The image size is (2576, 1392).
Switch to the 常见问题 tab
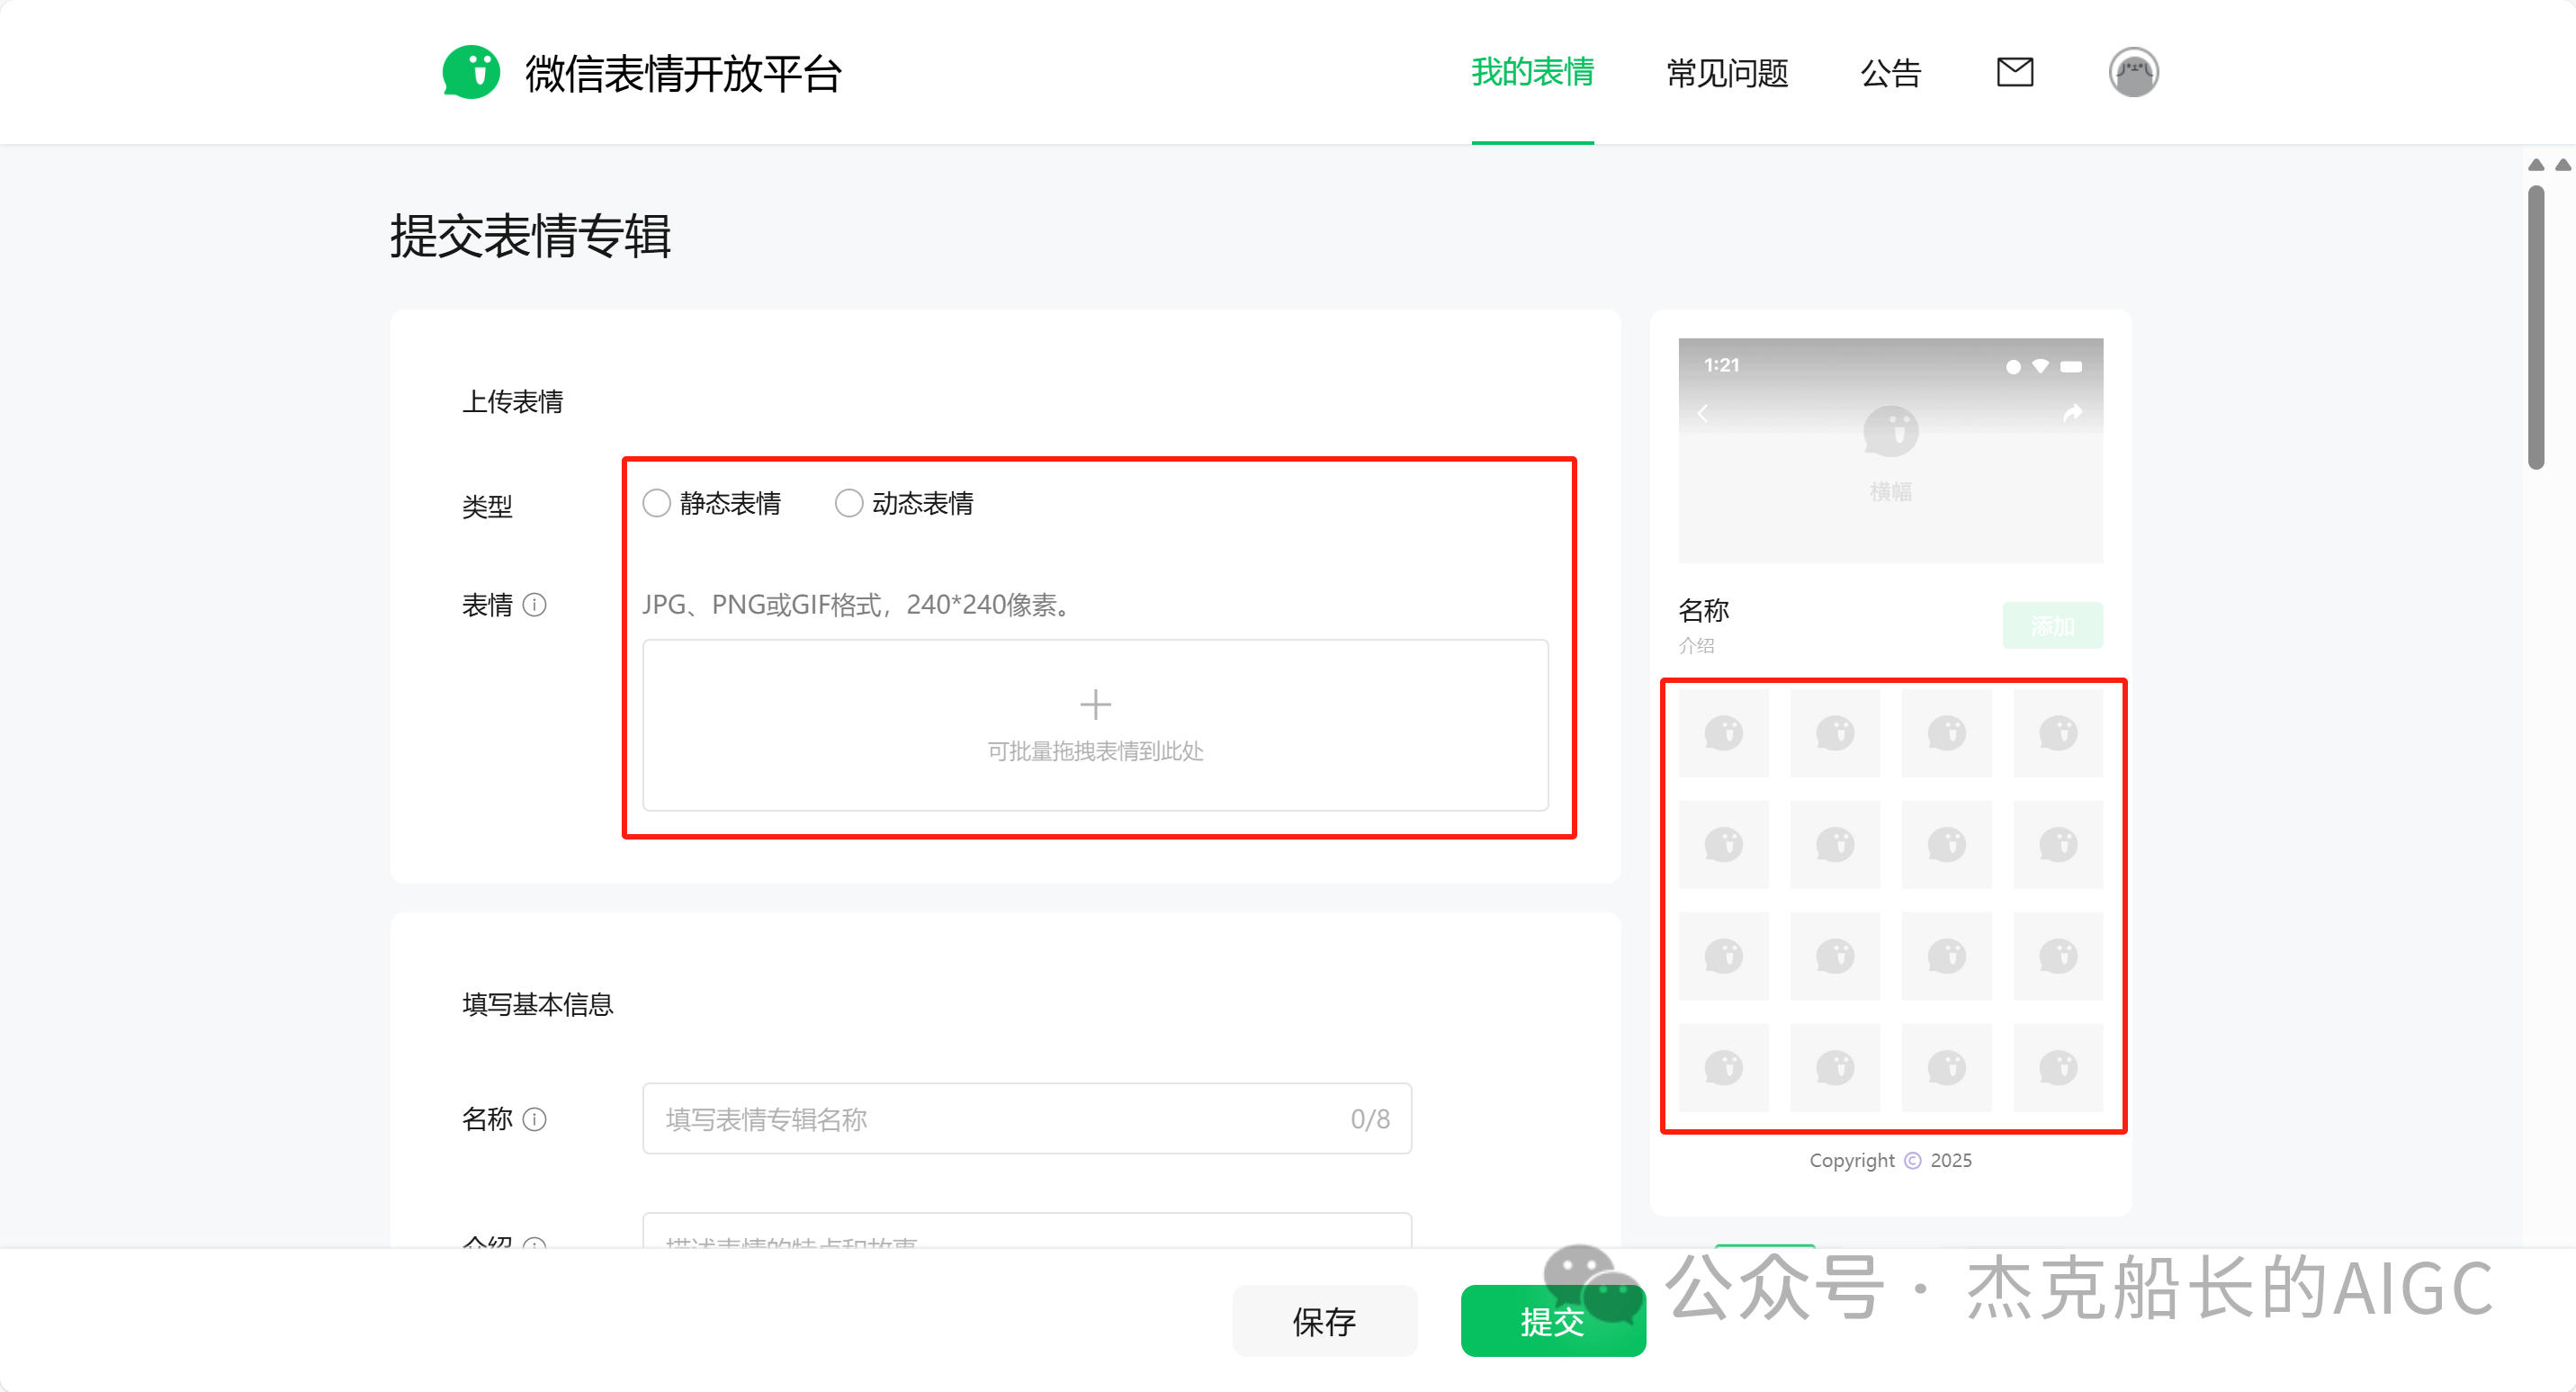[x=1726, y=73]
